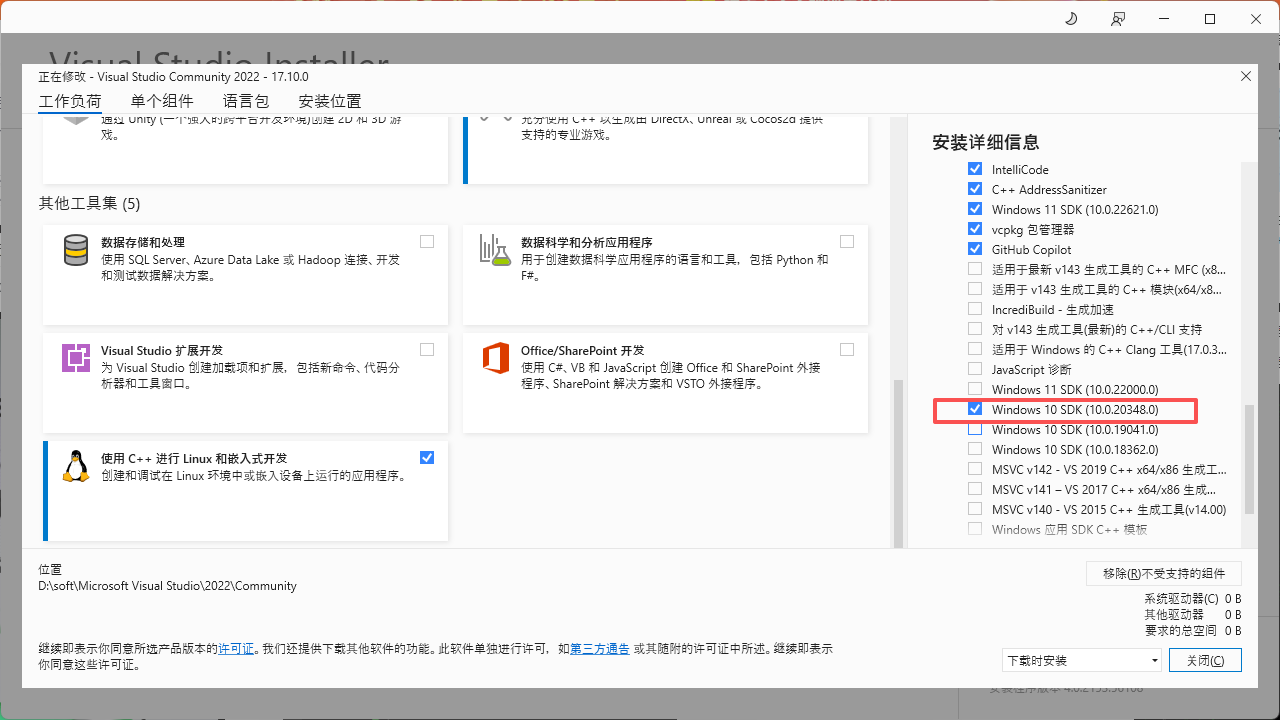Close the modify dialog with X icon
Image resolution: width=1280 pixels, height=720 pixels.
point(1245,76)
